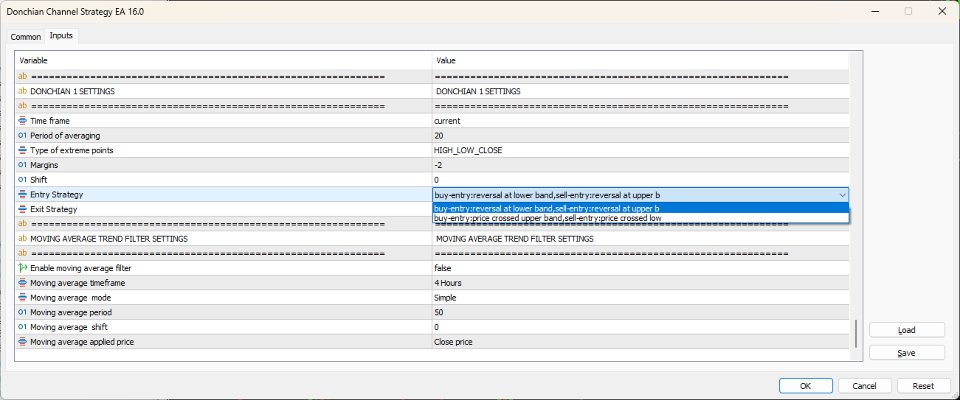Image resolution: width=960 pixels, height=400 pixels.
Task: Edit the Period of averaging value 20
Action: (640, 136)
